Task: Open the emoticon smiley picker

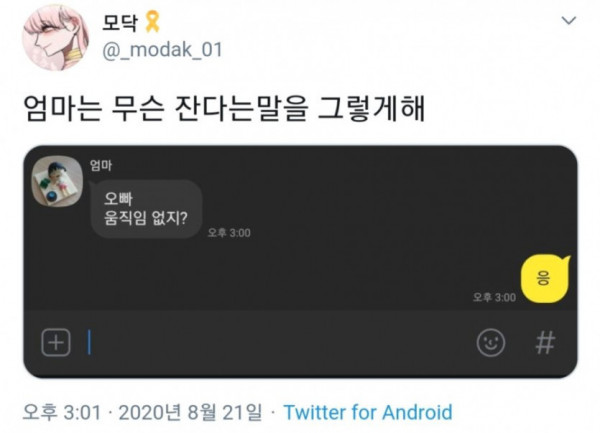Action: [x=491, y=342]
